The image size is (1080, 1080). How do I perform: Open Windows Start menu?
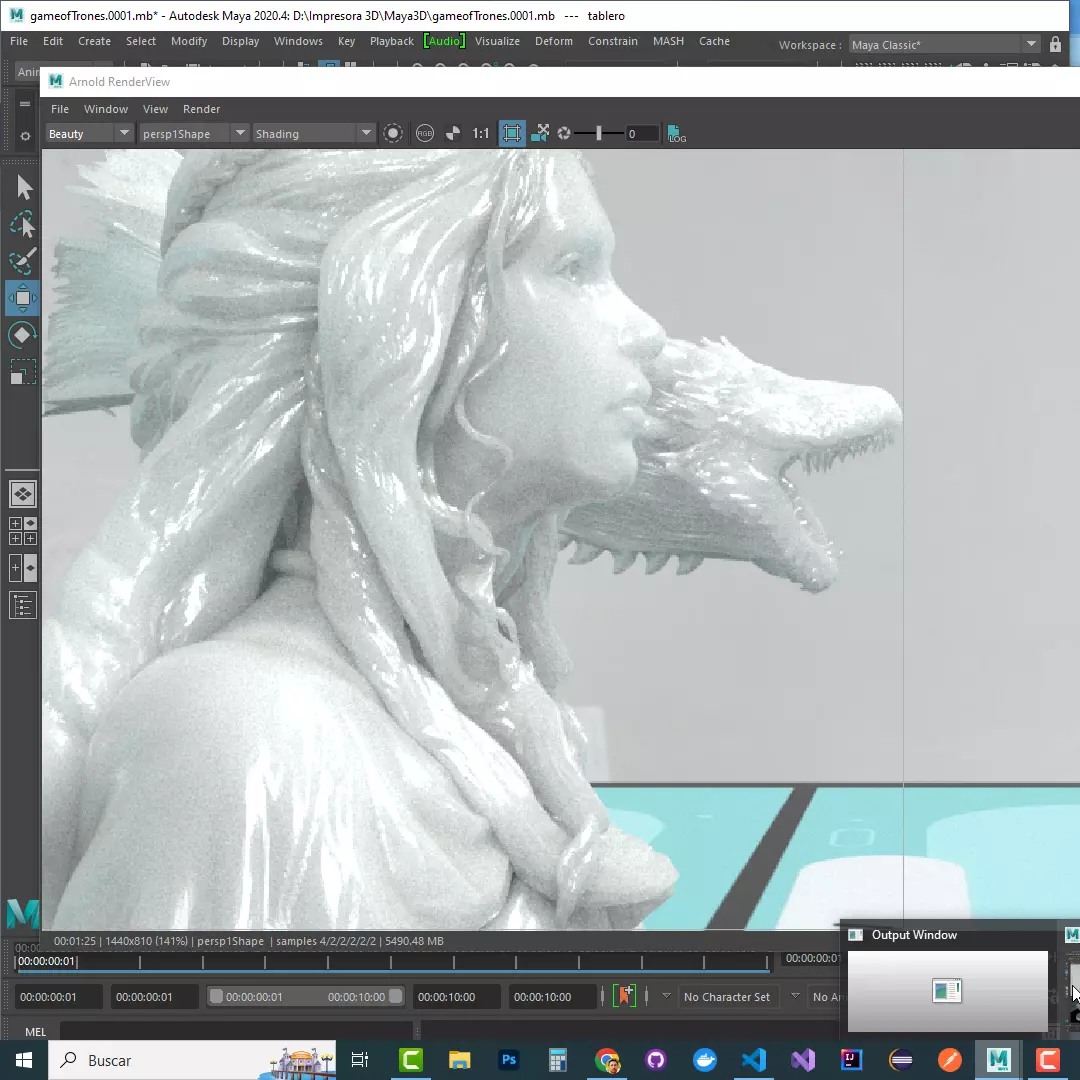(x=23, y=1060)
